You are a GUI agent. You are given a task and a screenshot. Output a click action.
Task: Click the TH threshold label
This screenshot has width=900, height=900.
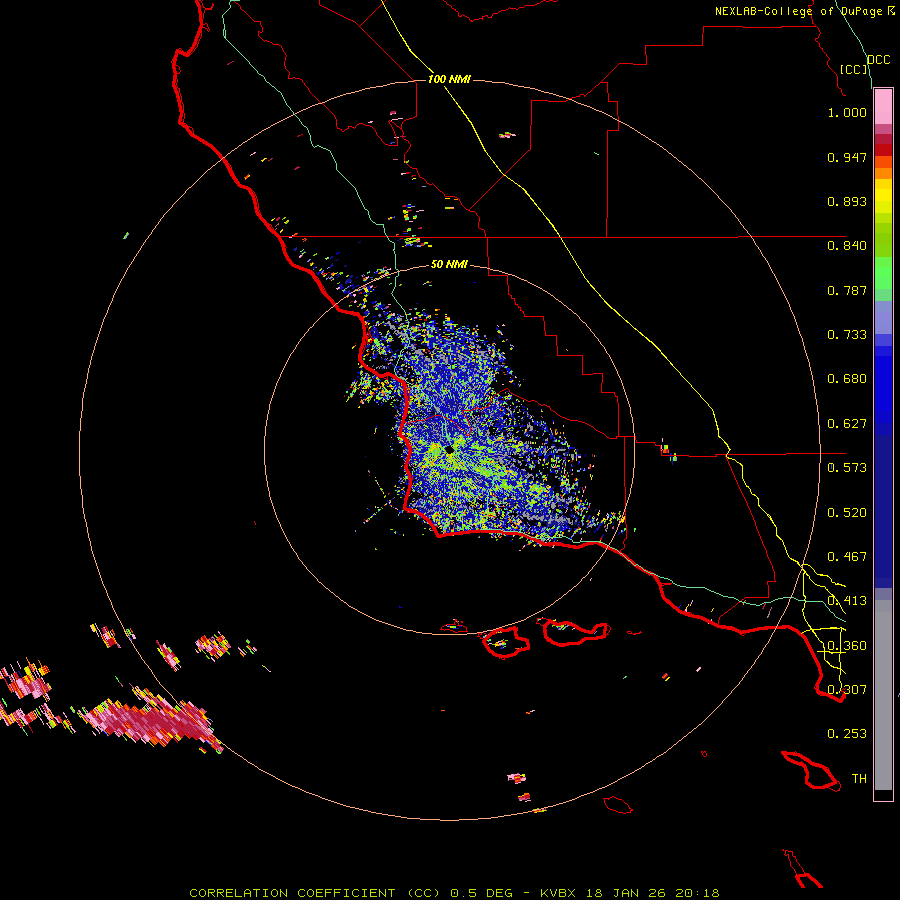tap(859, 779)
